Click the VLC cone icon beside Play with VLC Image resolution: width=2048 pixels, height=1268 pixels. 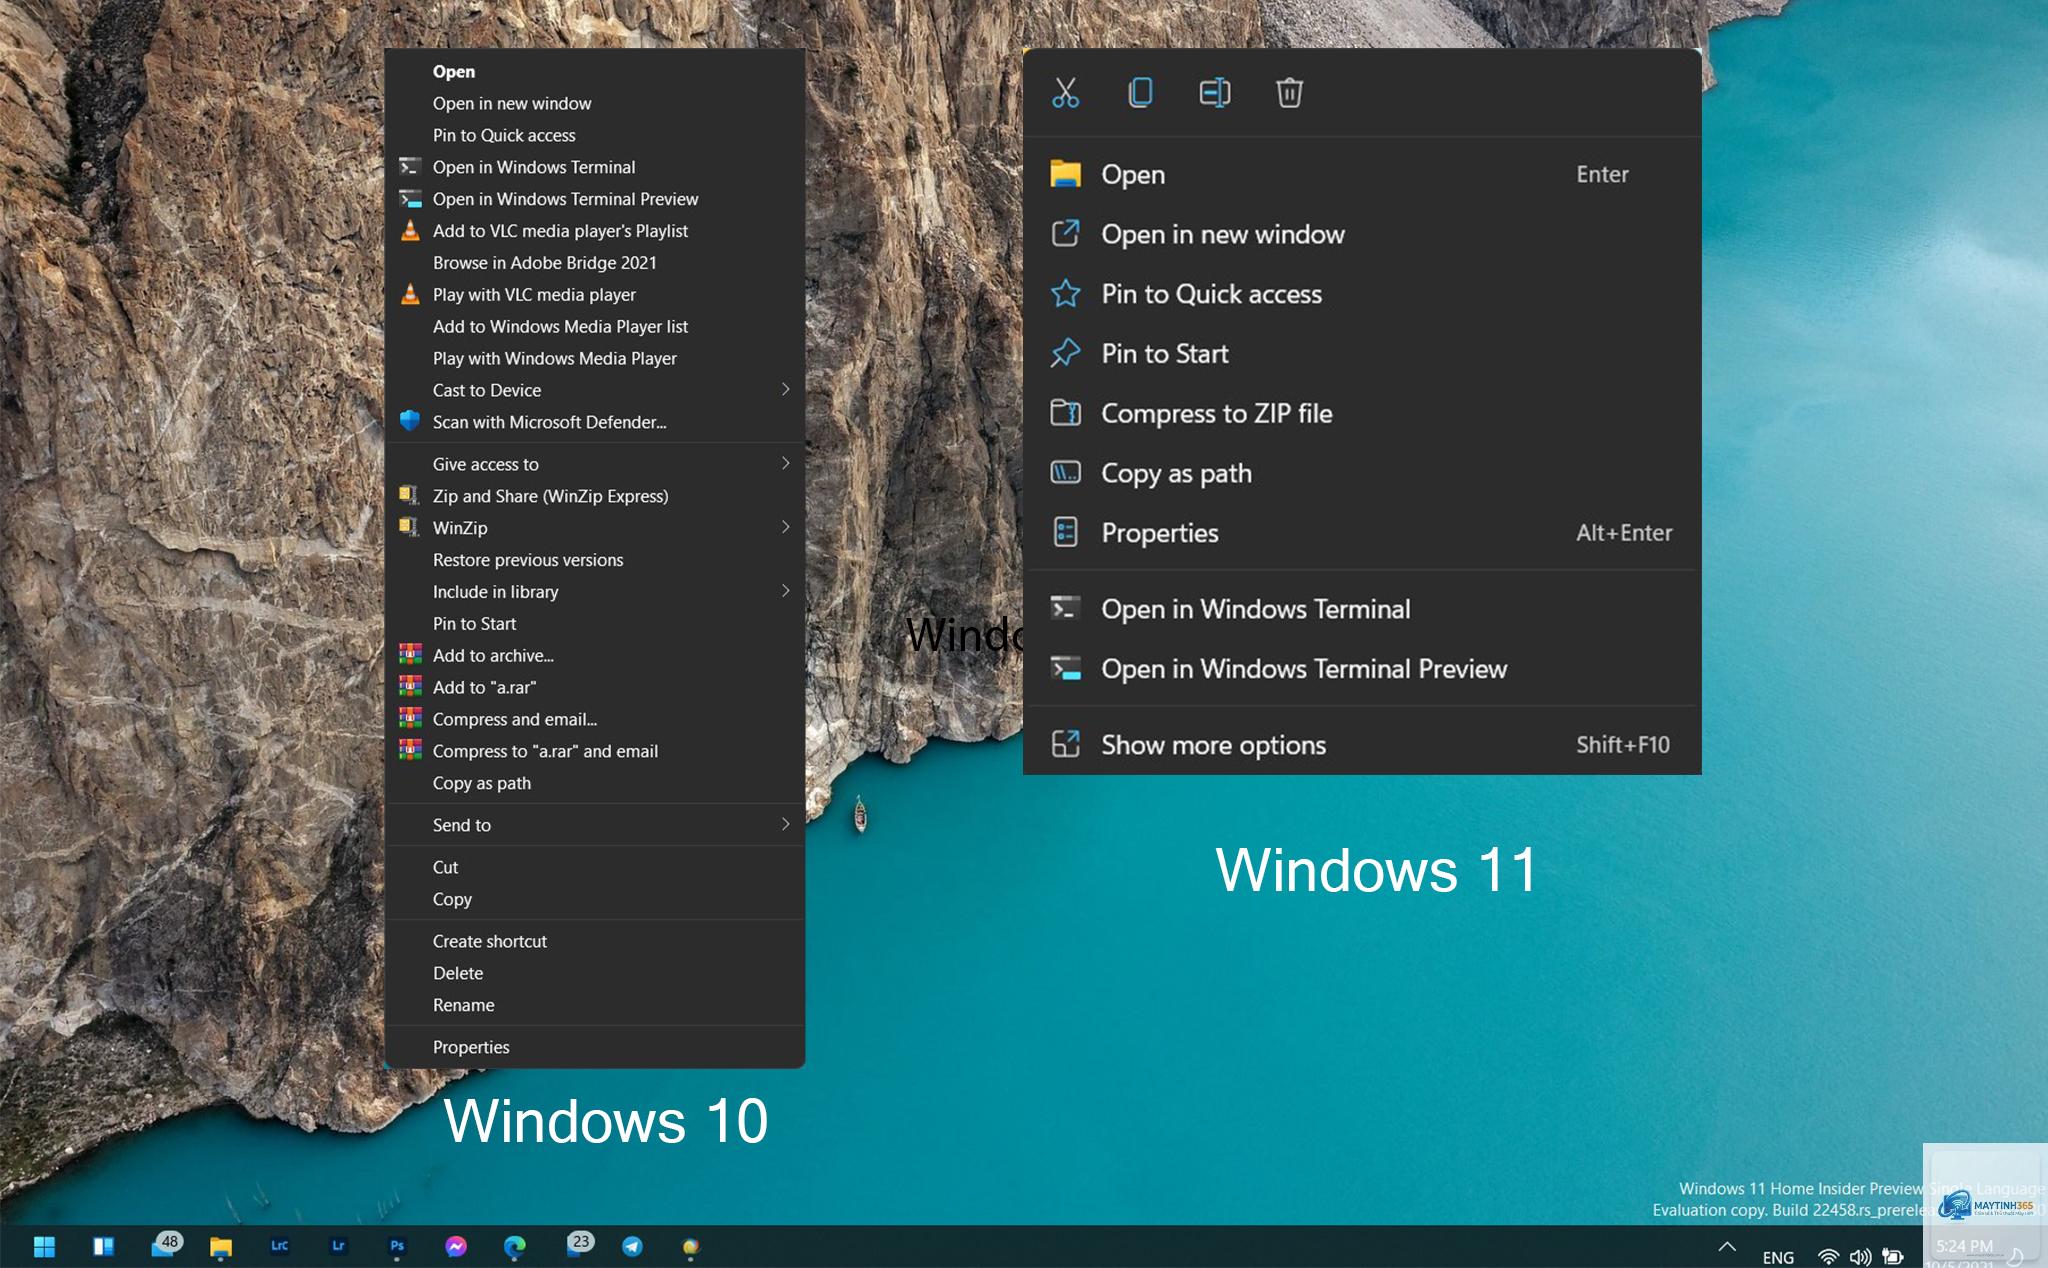410,294
